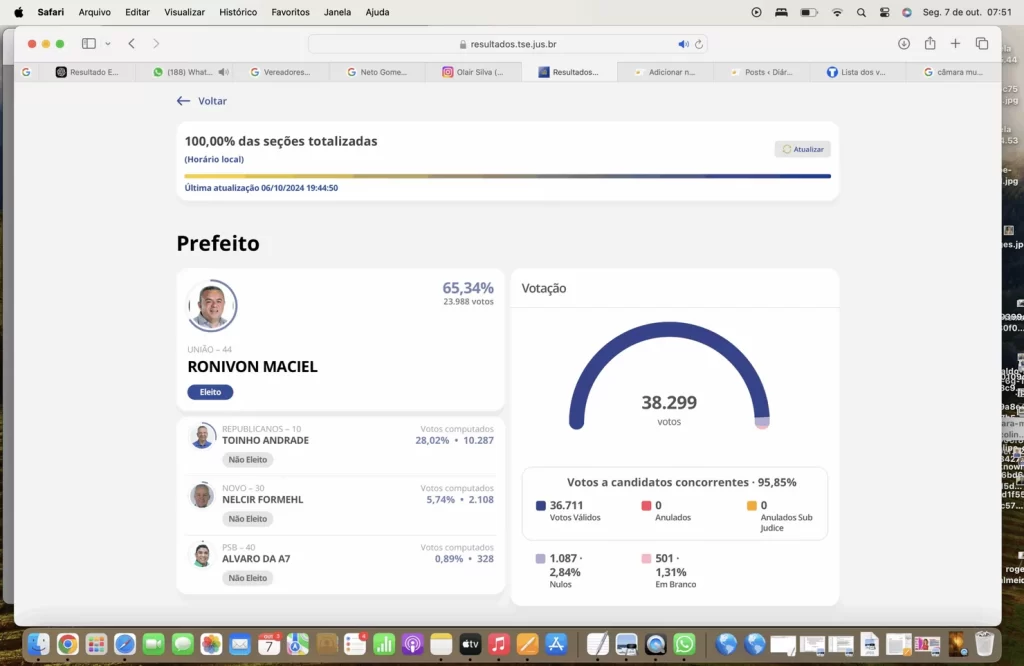Open Downloads from the Safari toolbar
Screen dimensions: 1024x666
pos(904,44)
